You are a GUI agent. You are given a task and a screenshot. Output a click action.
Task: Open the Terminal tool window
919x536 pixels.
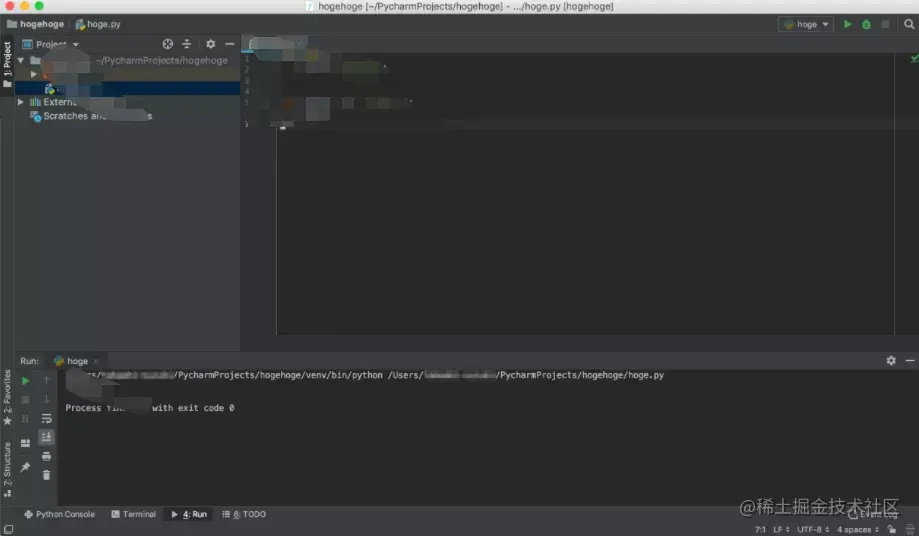coord(134,514)
